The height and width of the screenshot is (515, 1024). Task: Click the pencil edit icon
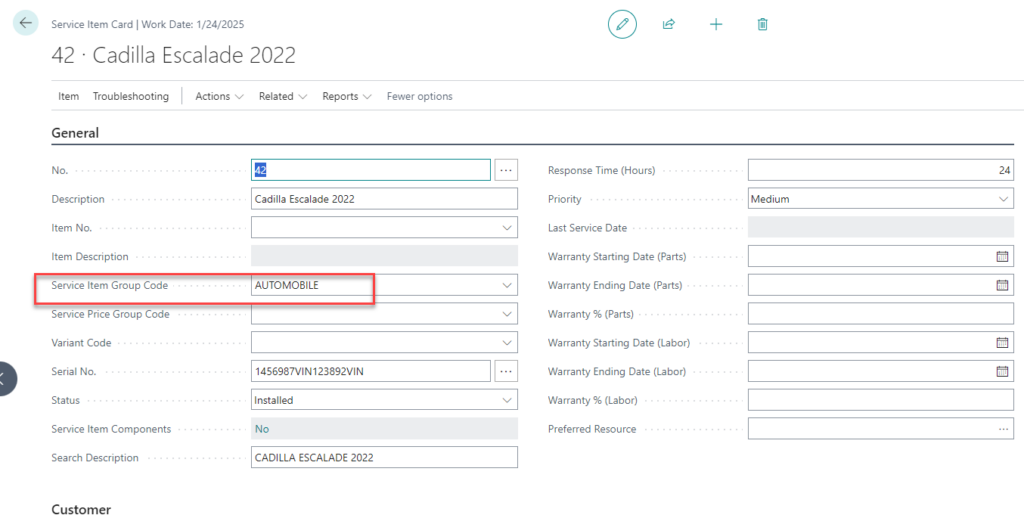[622, 24]
